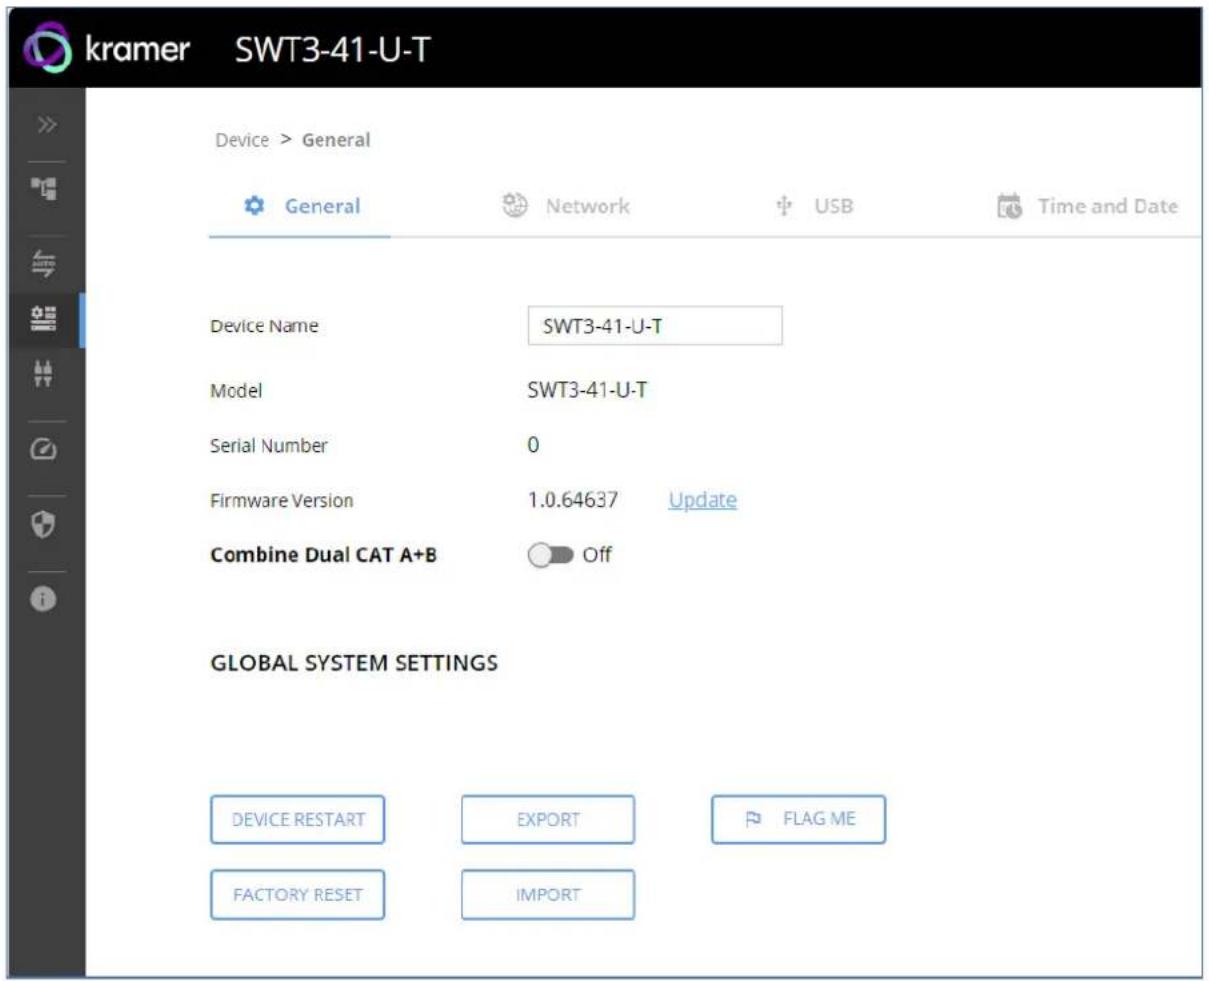Click the Model value SWT3-41-U-T
The width and height of the screenshot is (1209, 981).
[587, 390]
